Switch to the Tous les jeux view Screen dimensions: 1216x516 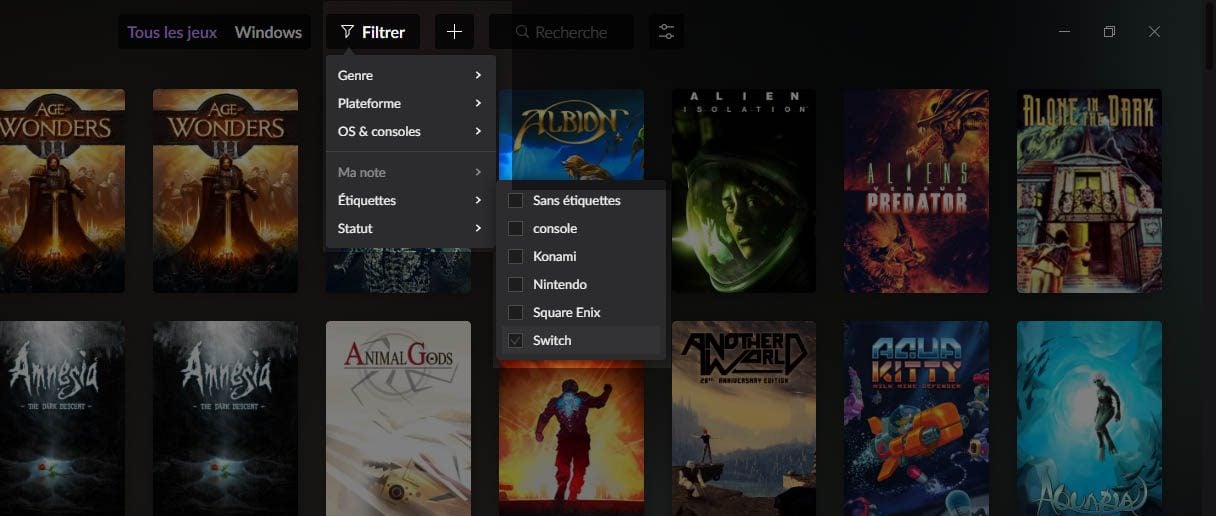(x=172, y=32)
